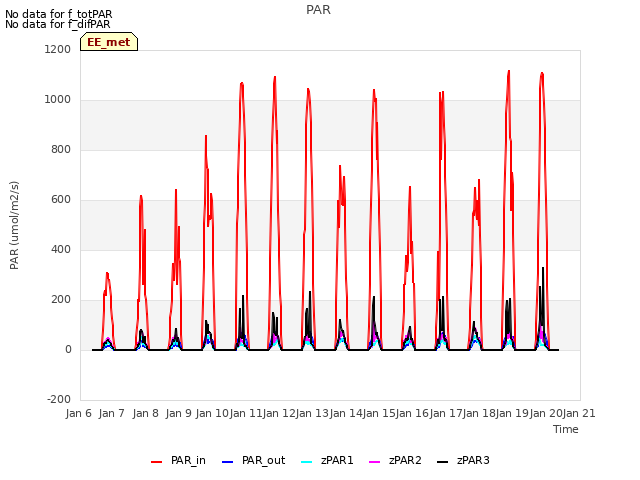The width and height of the screenshot is (640, 480).
Task: Click the black zPAR3 legend swatch
Action: click(442, 462)
